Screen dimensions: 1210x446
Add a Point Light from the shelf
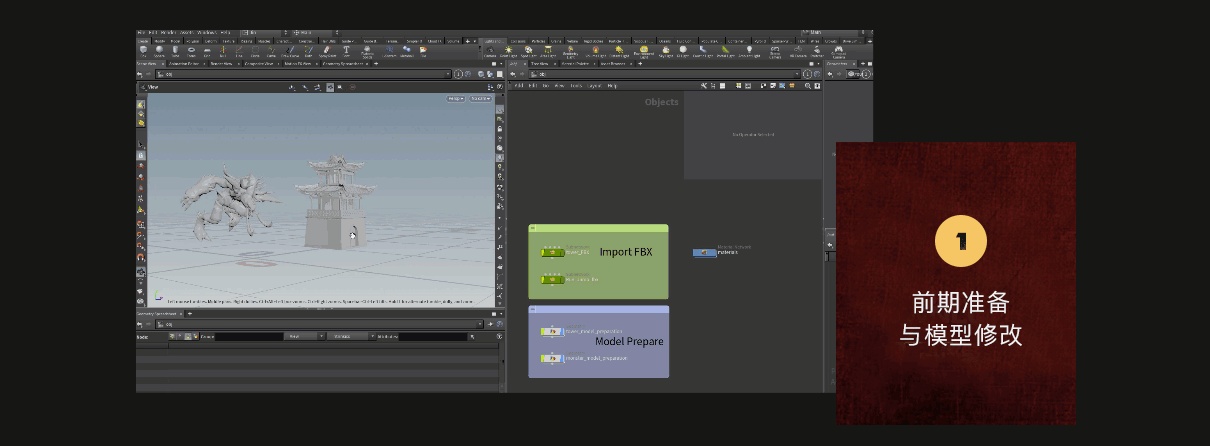(508, 51)
